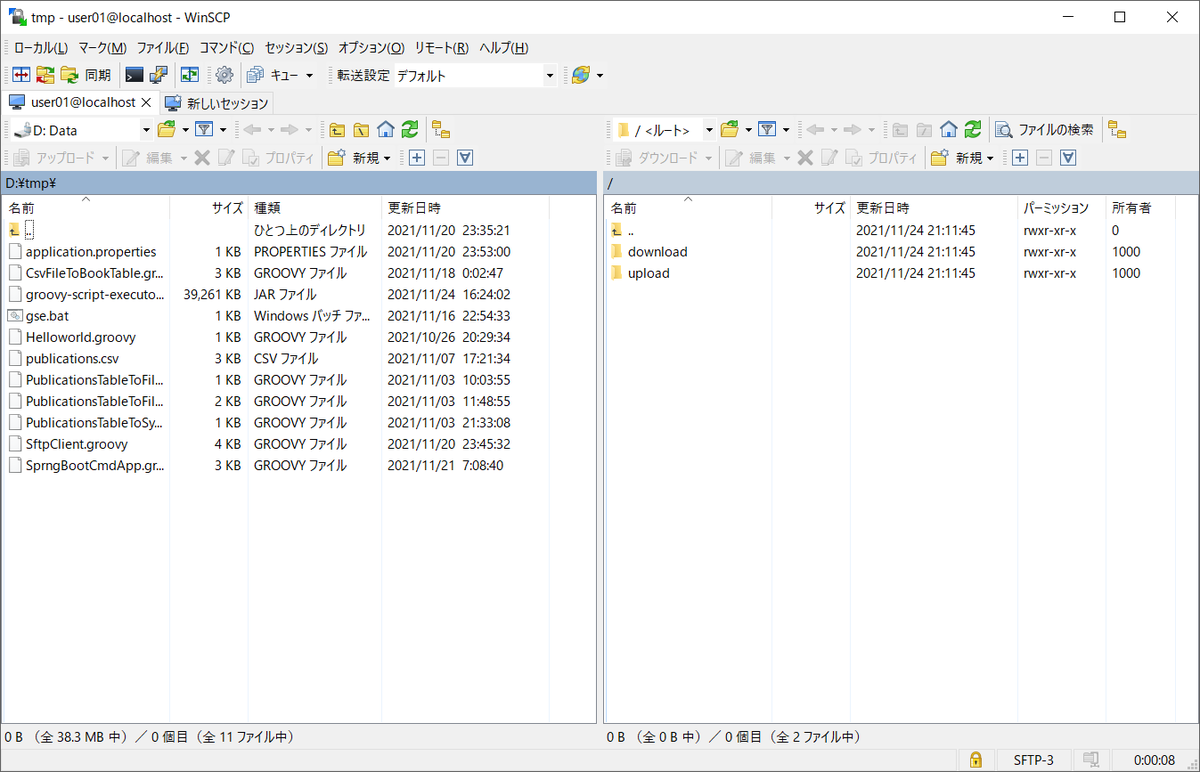The height and width of the screenshot is (772, 1200).
Task: Expand the remote 新規 dropdown arrow
Action: click(990, 157)
